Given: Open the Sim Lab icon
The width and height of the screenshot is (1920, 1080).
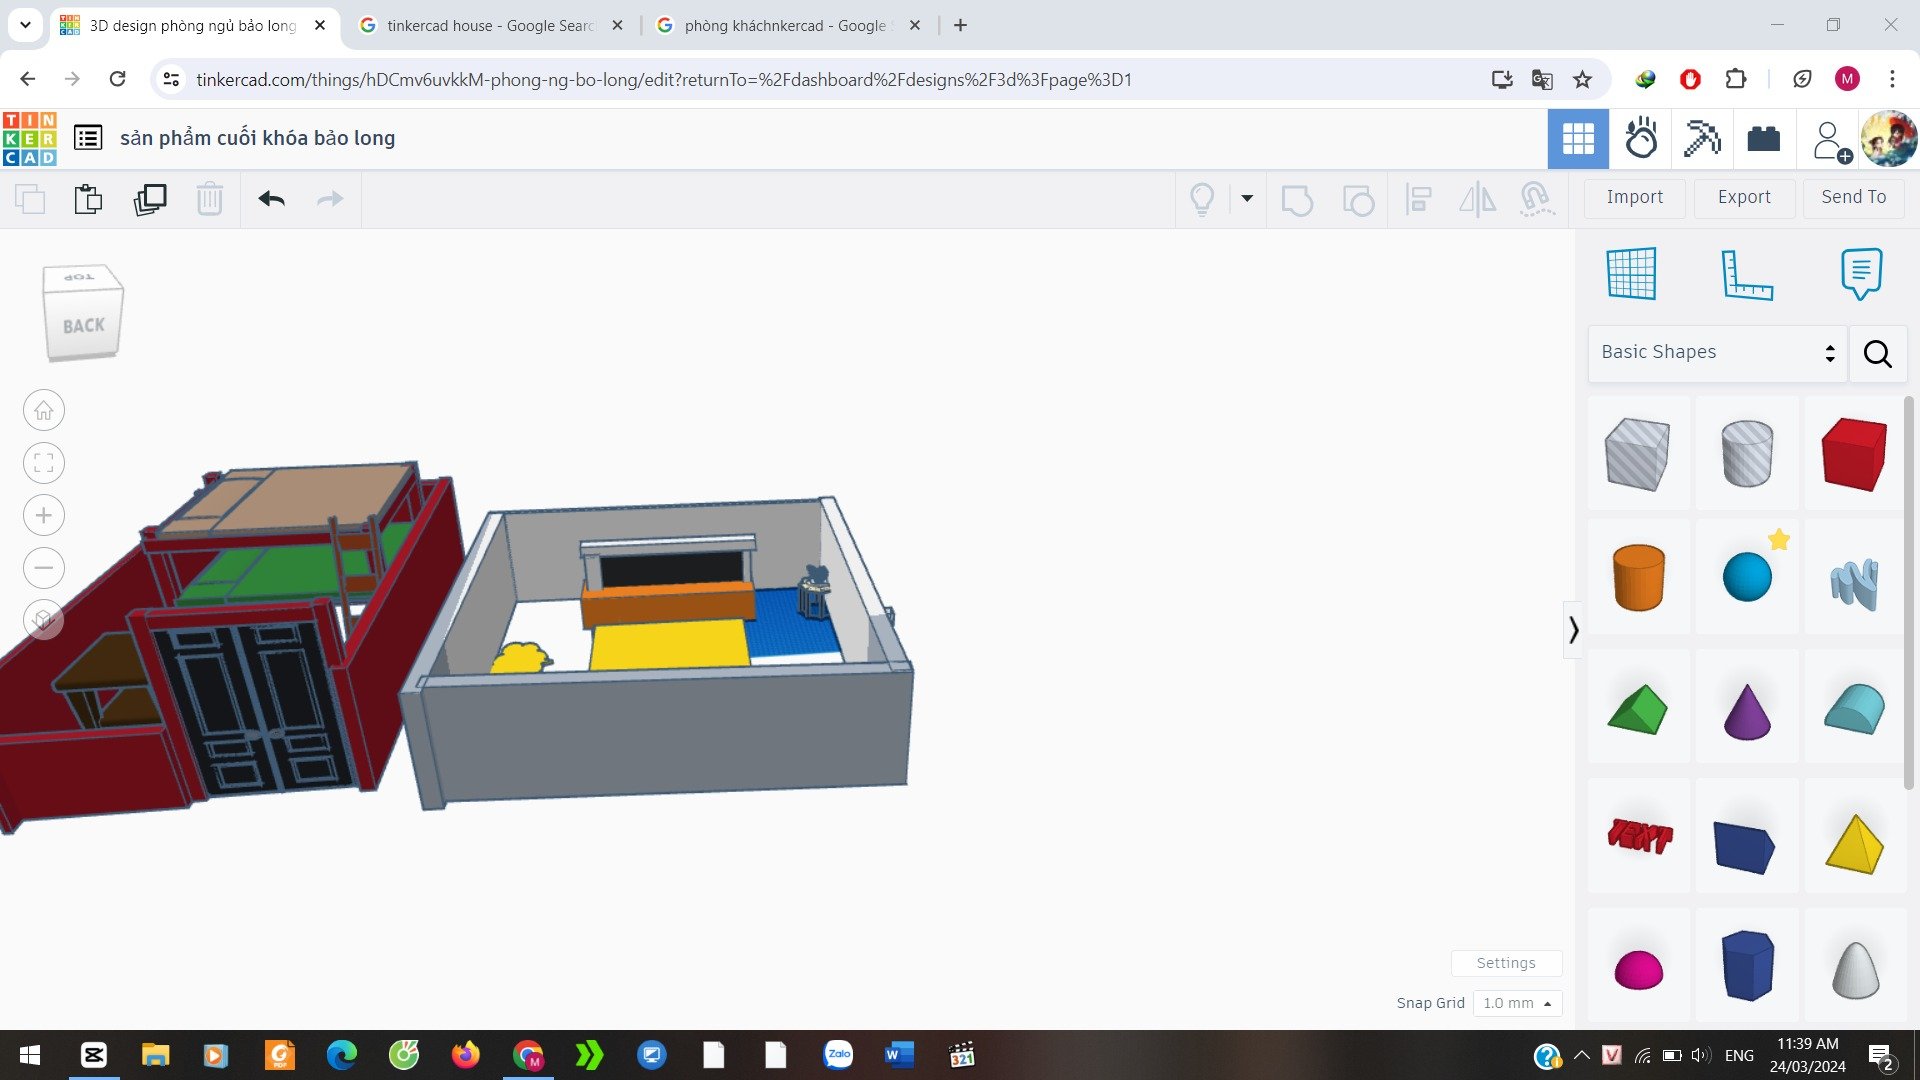Looking at the screenshot, I should click(1640, 138).
